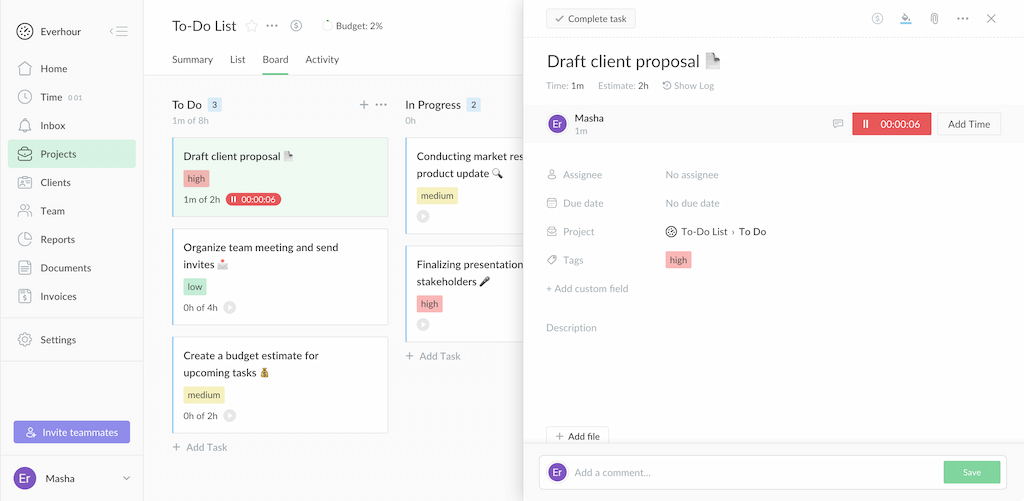Click the Settings gear icon
Image resolution: width=1024 pixels, height=501 pixels.
pyautogui.click(x=25, y=340)
